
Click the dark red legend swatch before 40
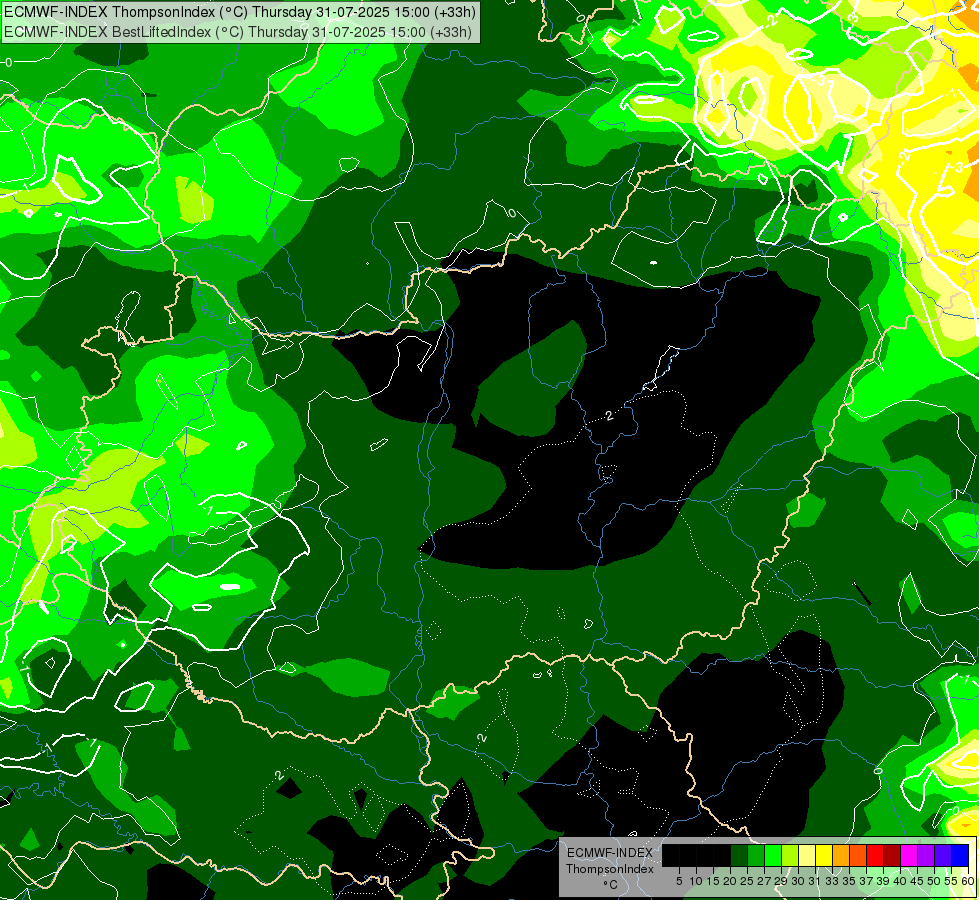coord(892,855)
